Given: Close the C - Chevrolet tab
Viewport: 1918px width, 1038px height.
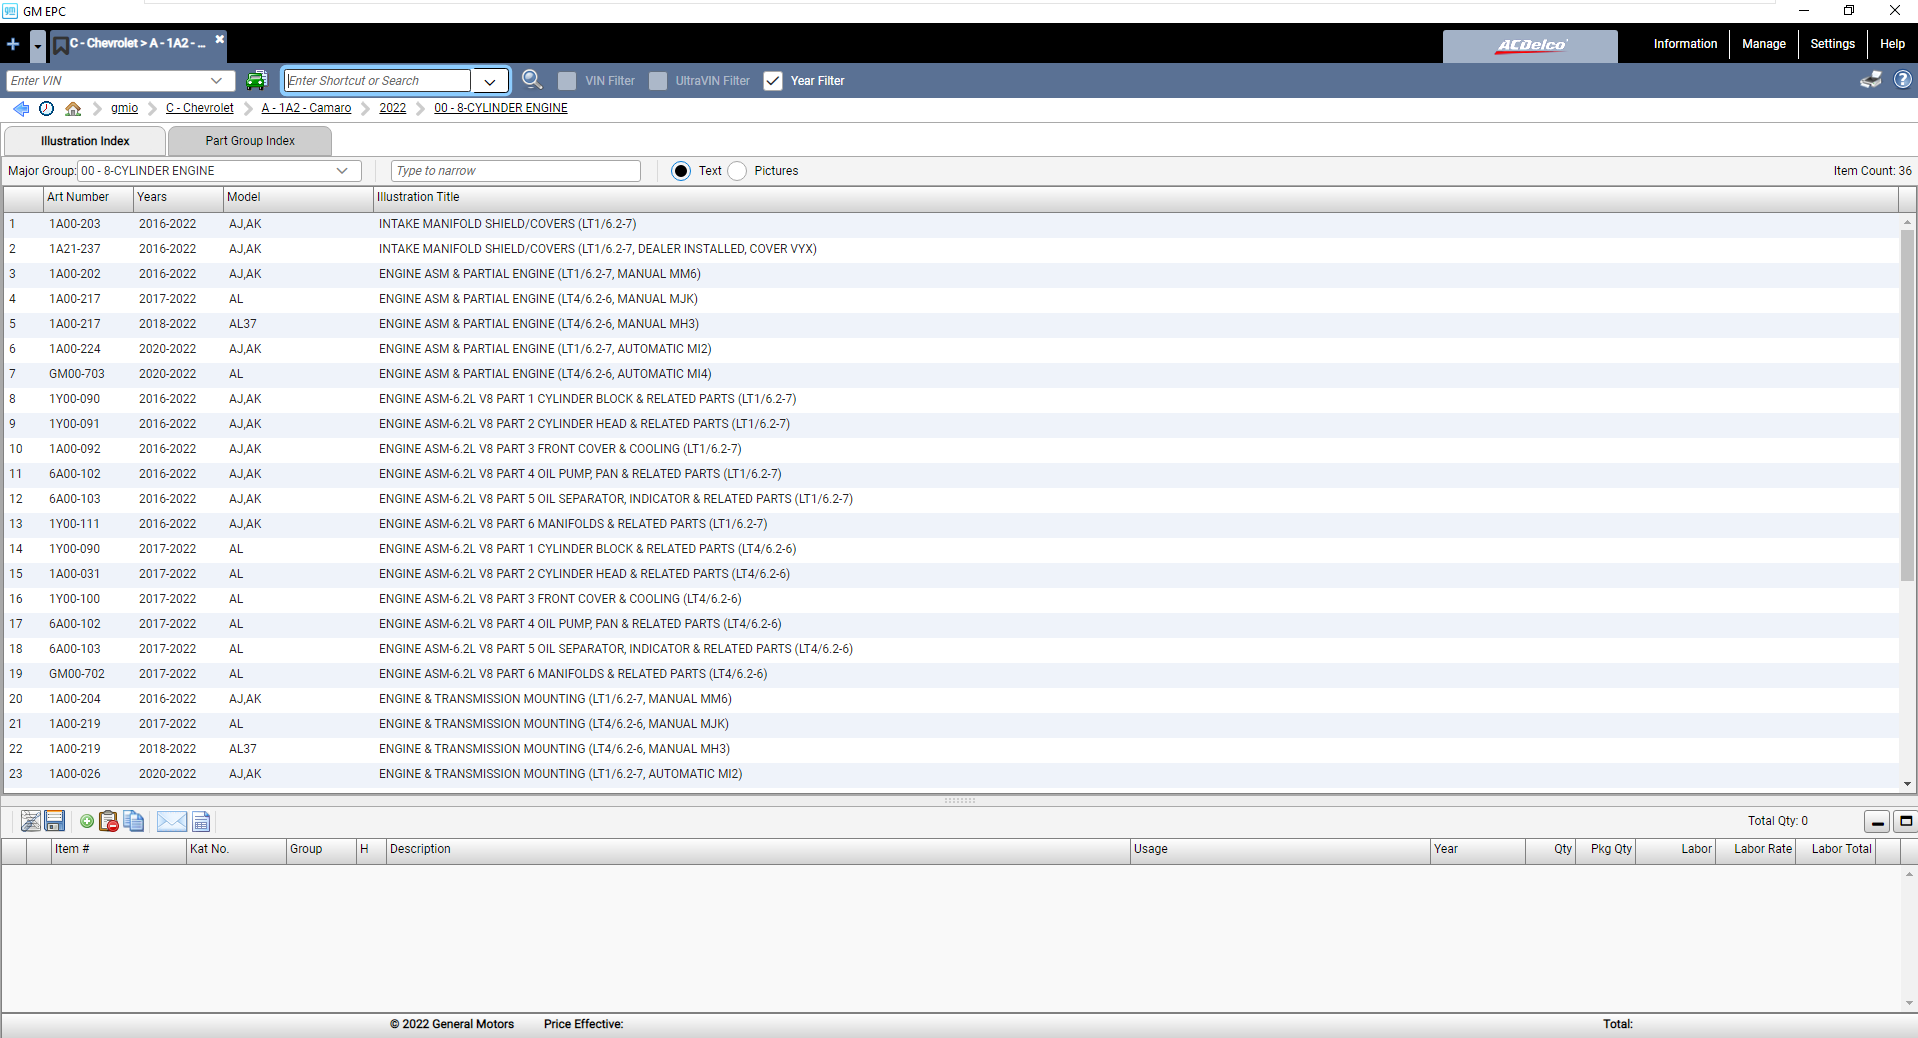Looking at the screenshot, I should click(219, 39).
